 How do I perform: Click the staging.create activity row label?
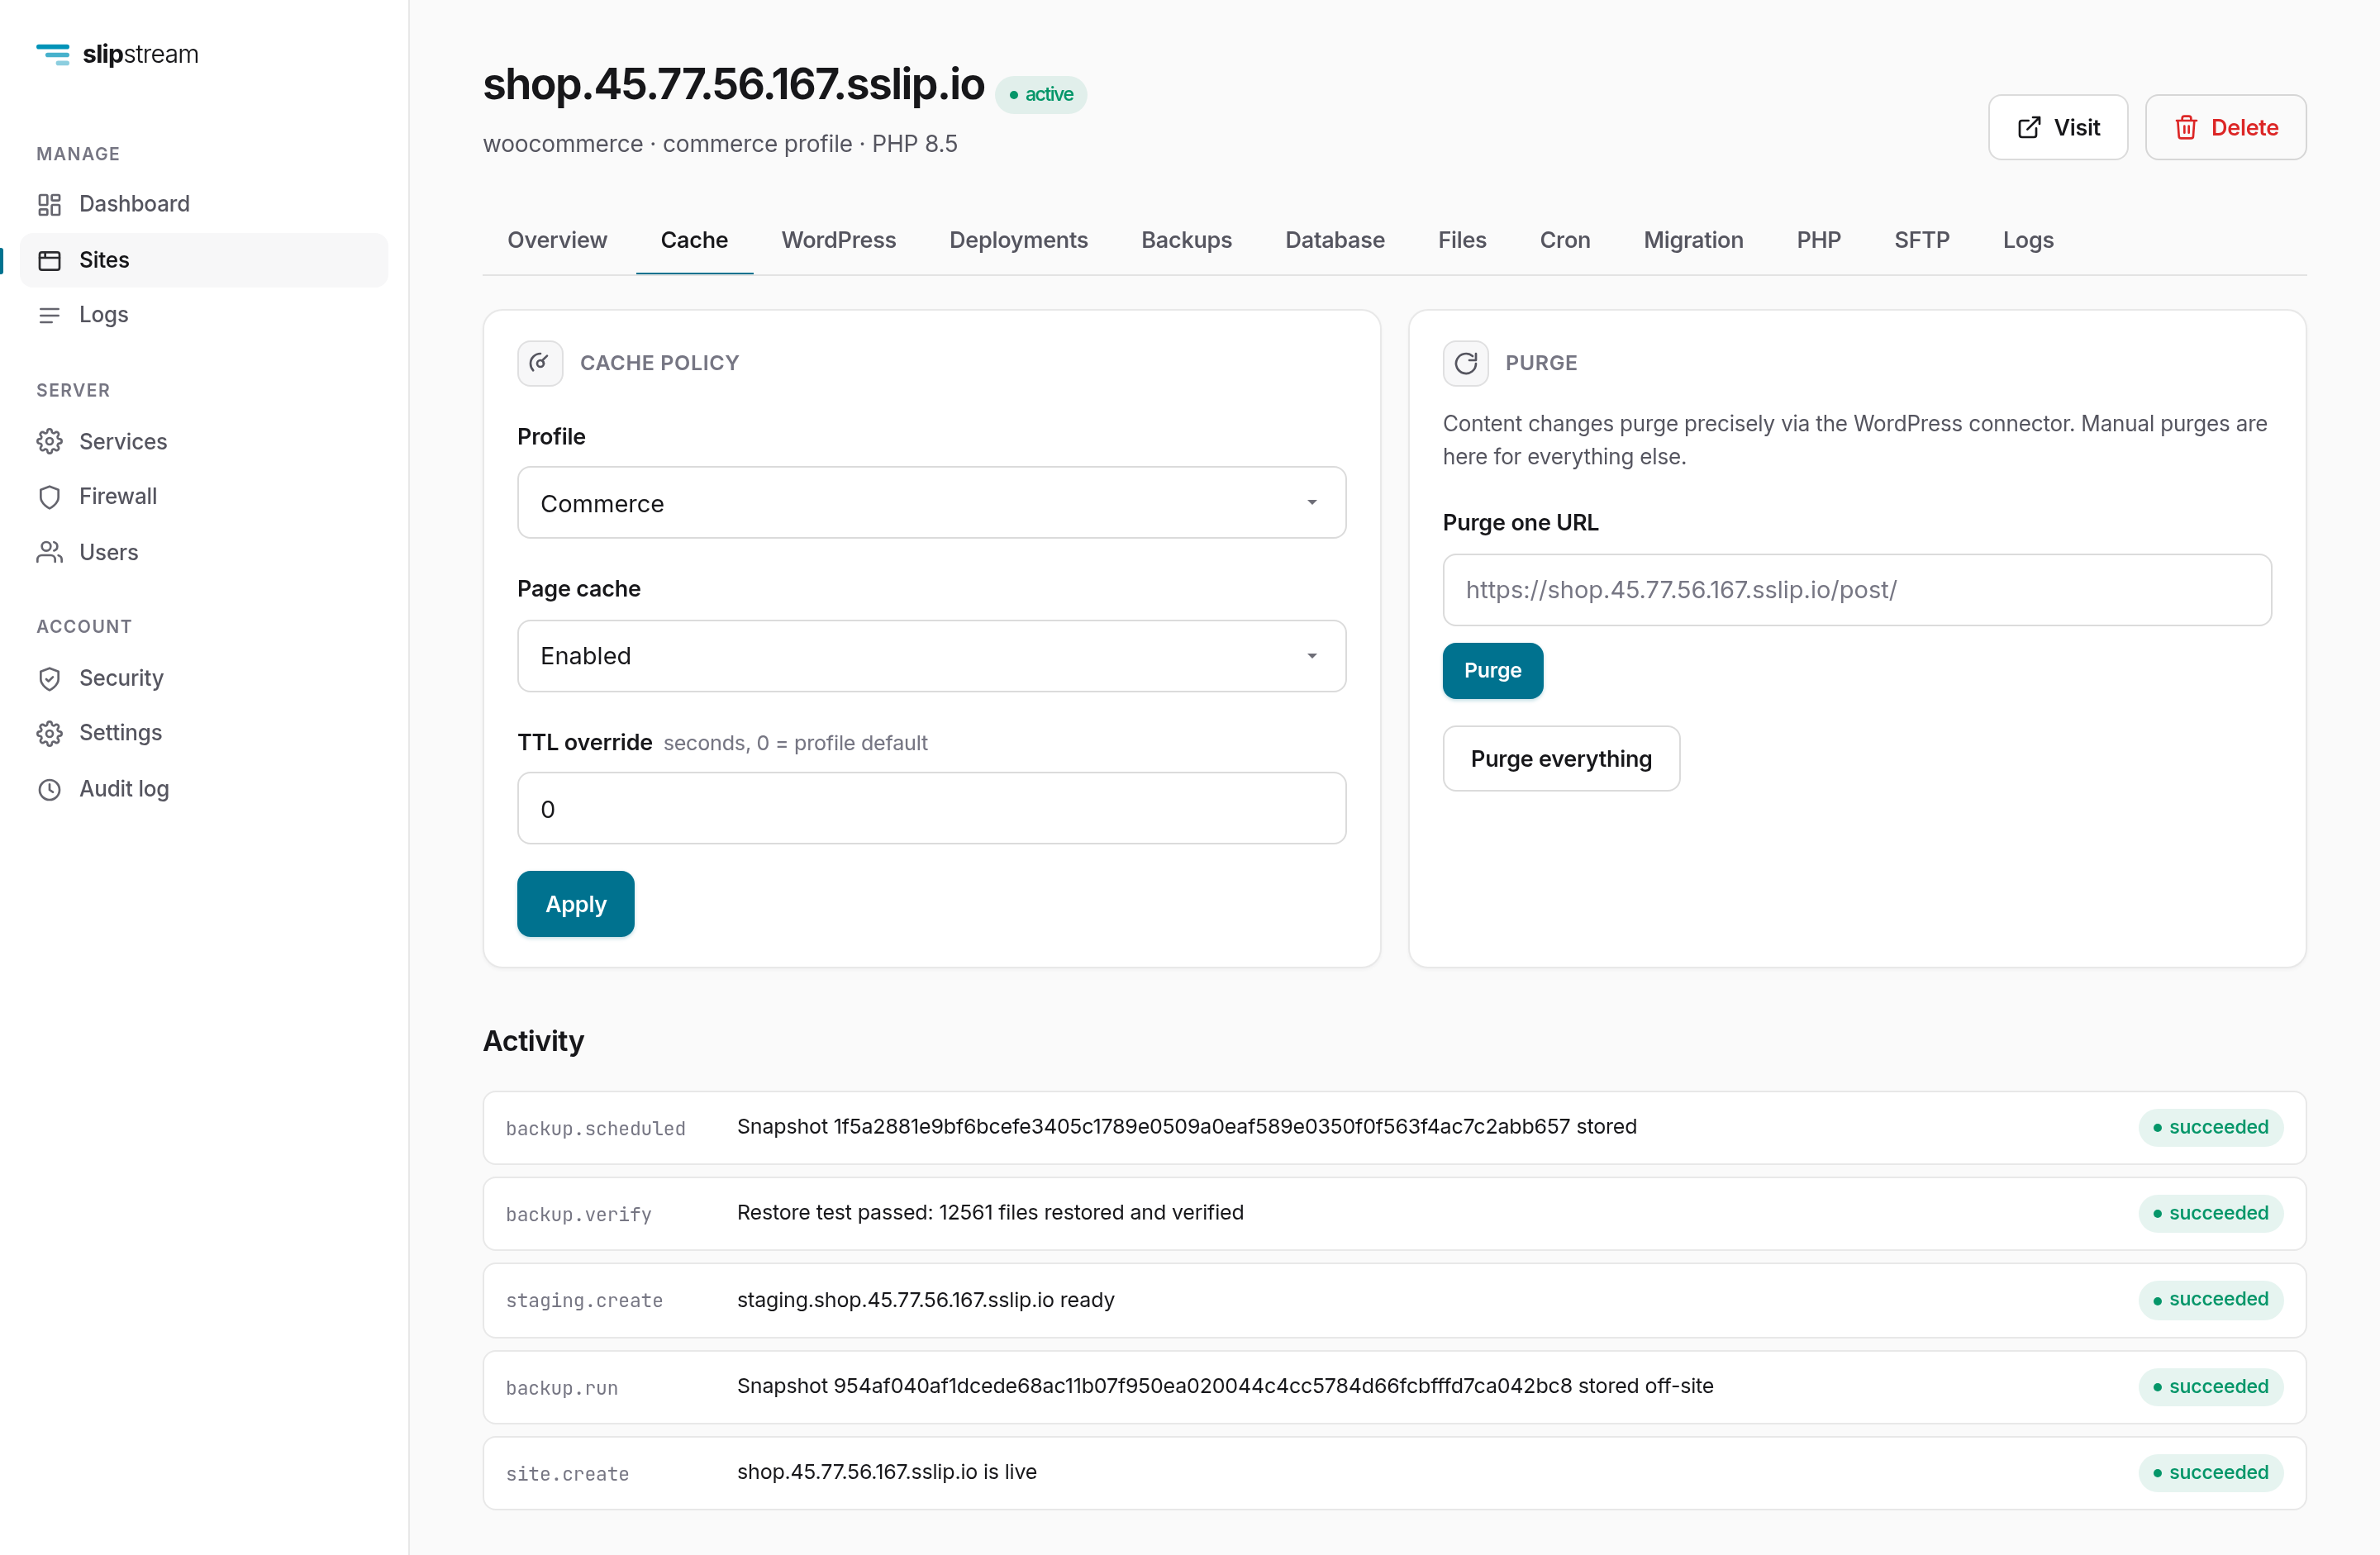coord(584,1300)
